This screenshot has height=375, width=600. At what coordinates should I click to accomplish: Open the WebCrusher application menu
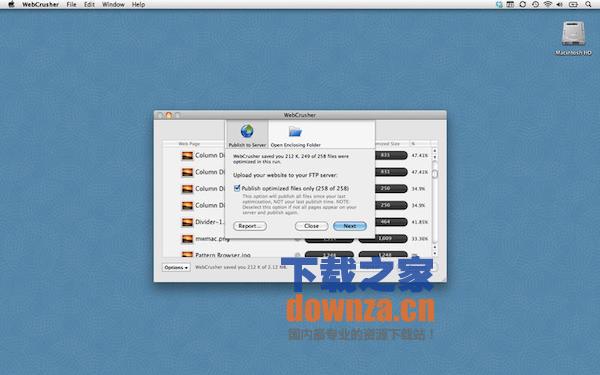(41, 5)
